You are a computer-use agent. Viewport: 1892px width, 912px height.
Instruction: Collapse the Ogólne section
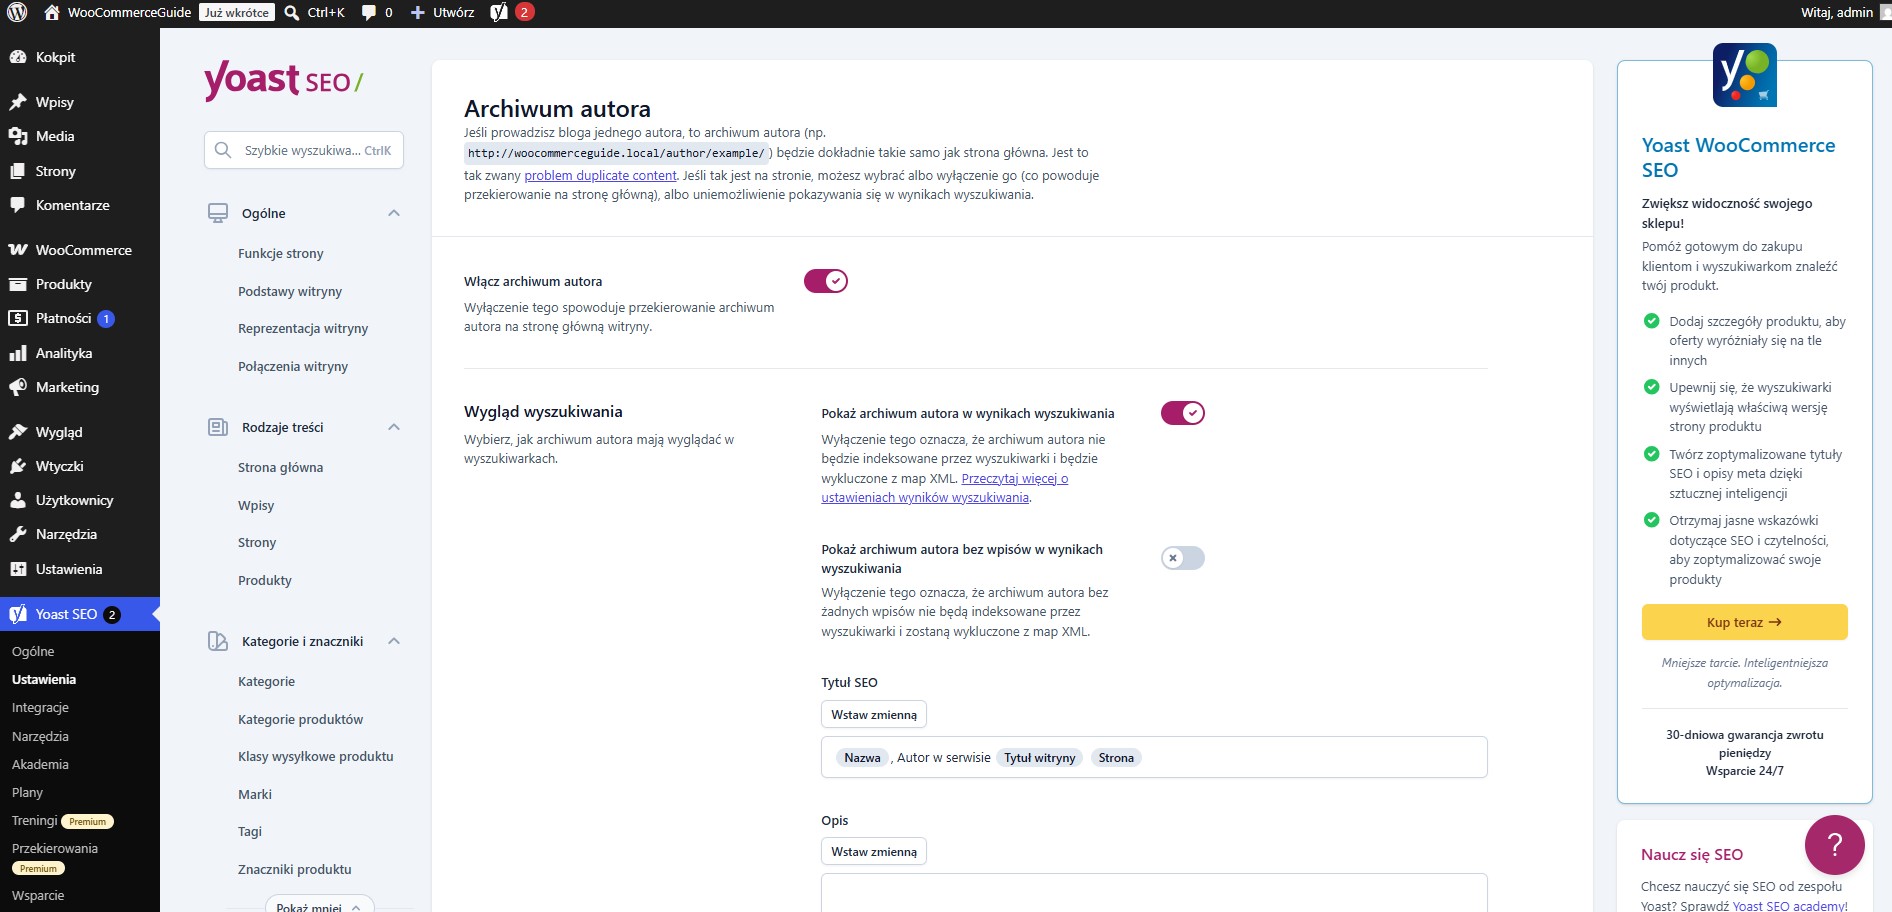pyautogui.click(x=394, y=213)
